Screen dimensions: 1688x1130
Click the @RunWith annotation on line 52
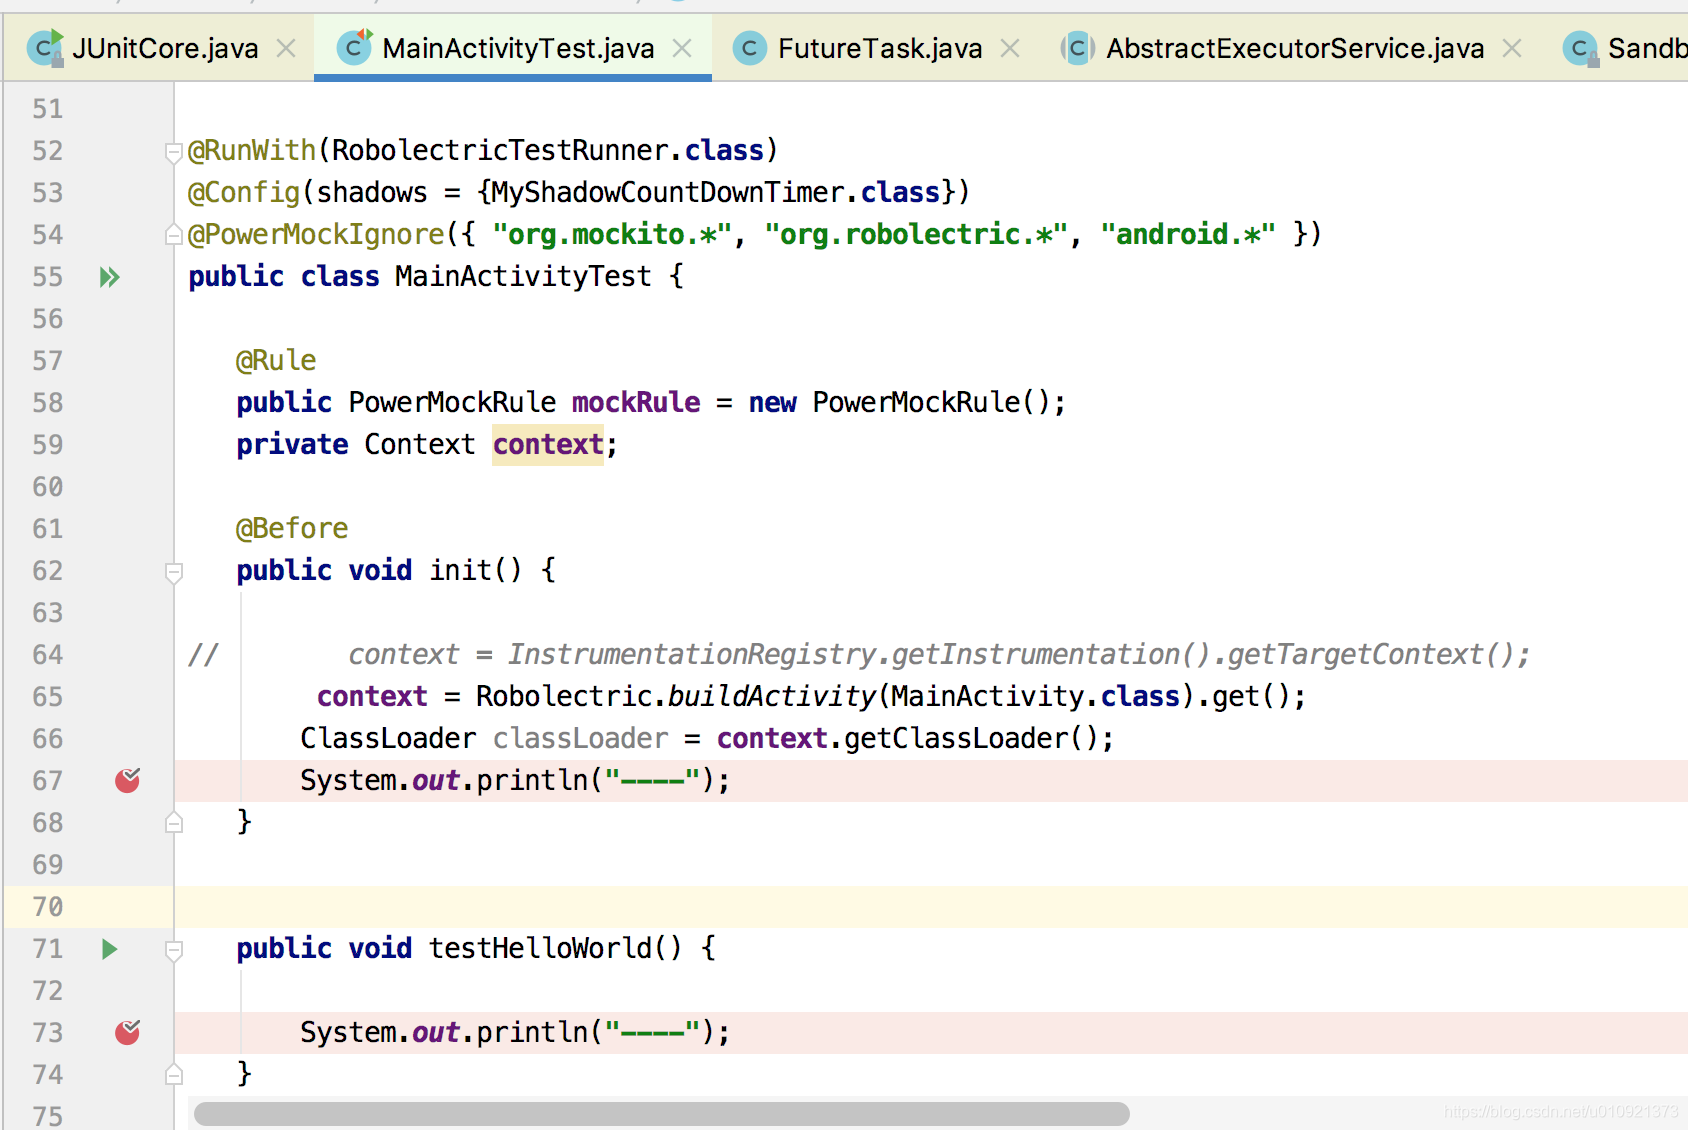coord(252,150)
